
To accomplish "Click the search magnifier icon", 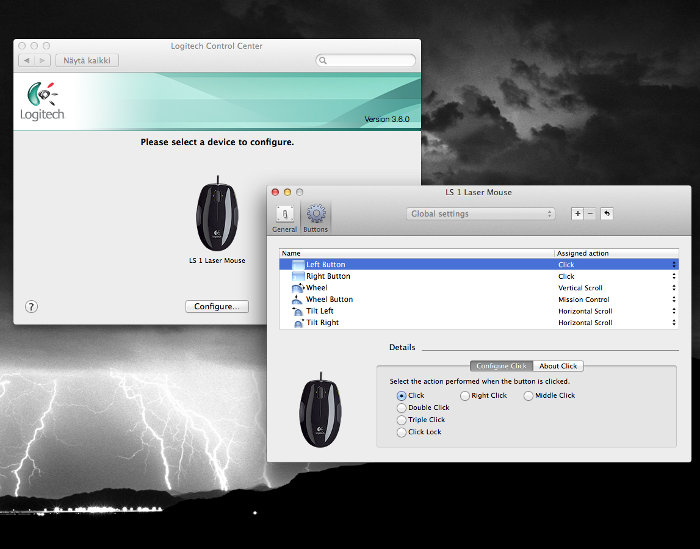I will tap(323, 60).
